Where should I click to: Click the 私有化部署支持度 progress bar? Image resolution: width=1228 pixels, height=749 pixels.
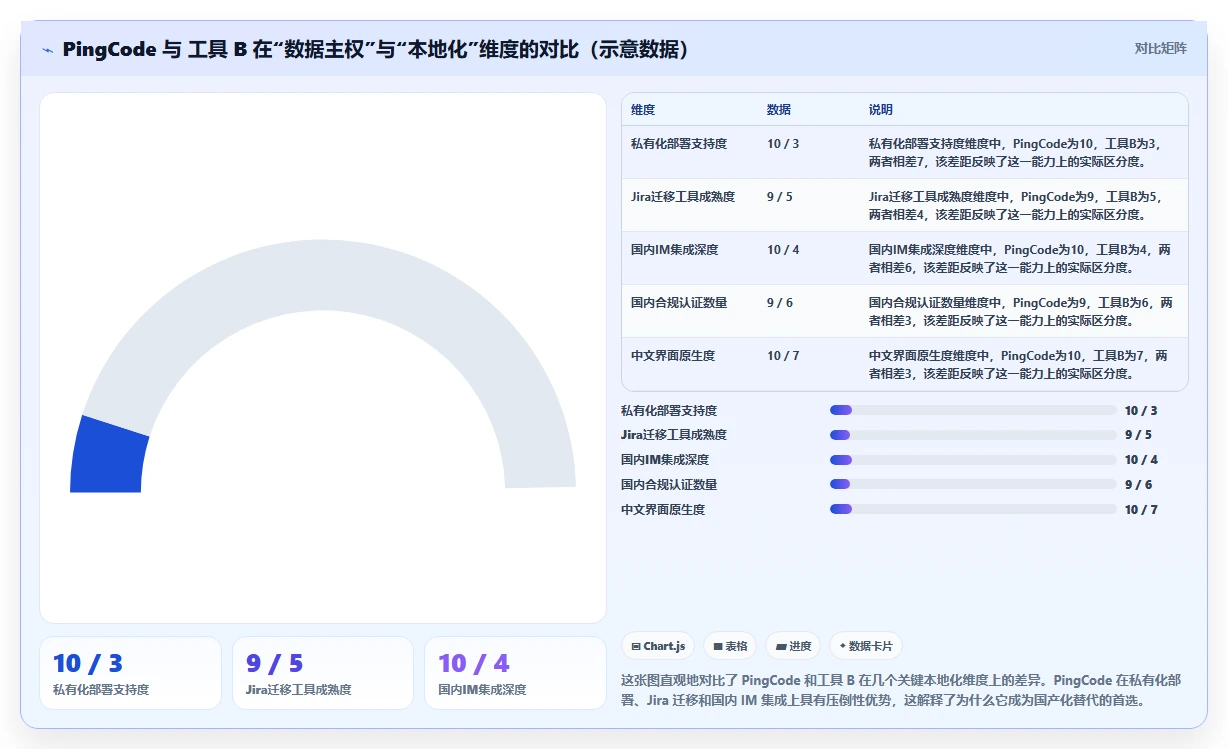point(973,410)
